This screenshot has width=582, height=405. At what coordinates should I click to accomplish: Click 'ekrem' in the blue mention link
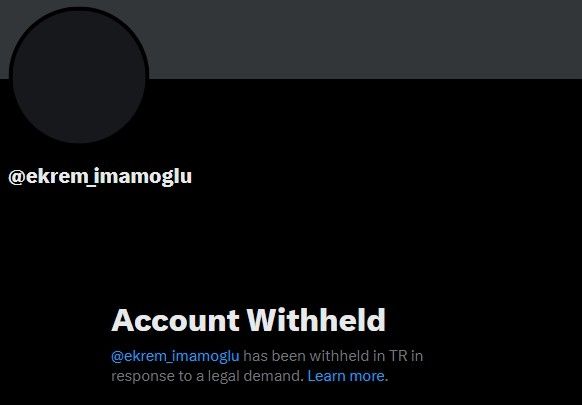tap(145, 356)
